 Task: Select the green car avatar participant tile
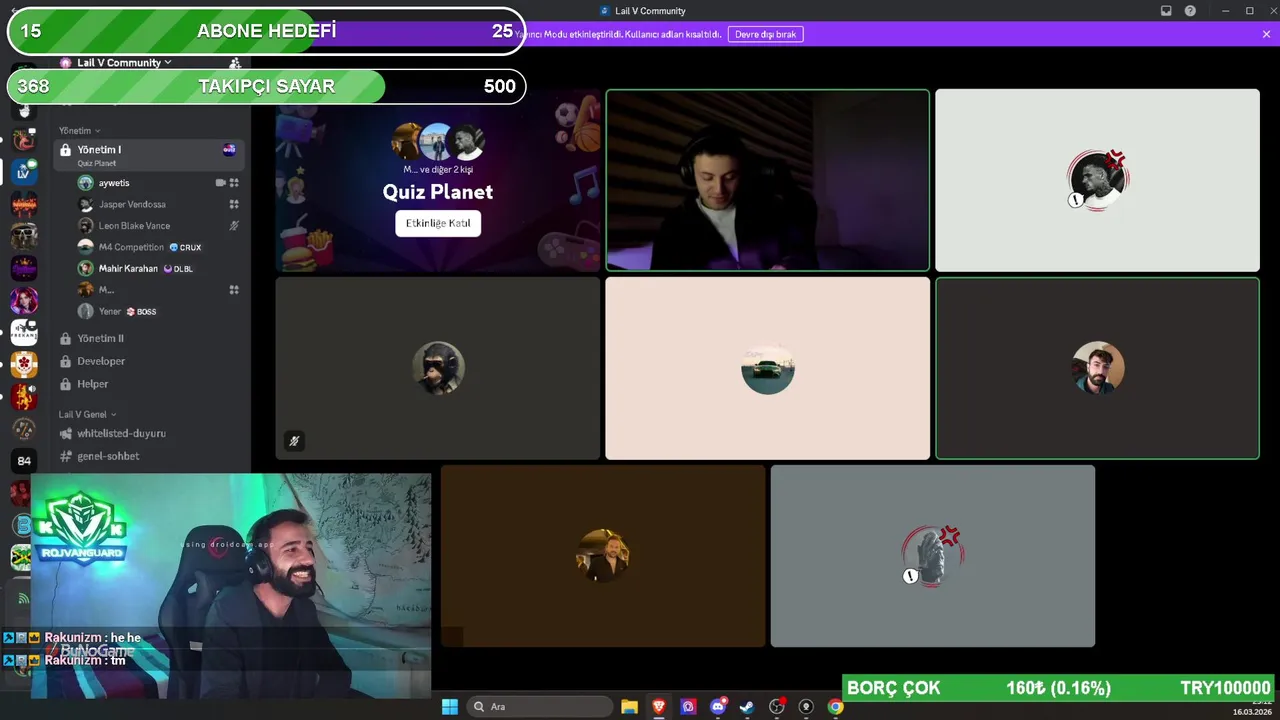(x=768, y=368)
